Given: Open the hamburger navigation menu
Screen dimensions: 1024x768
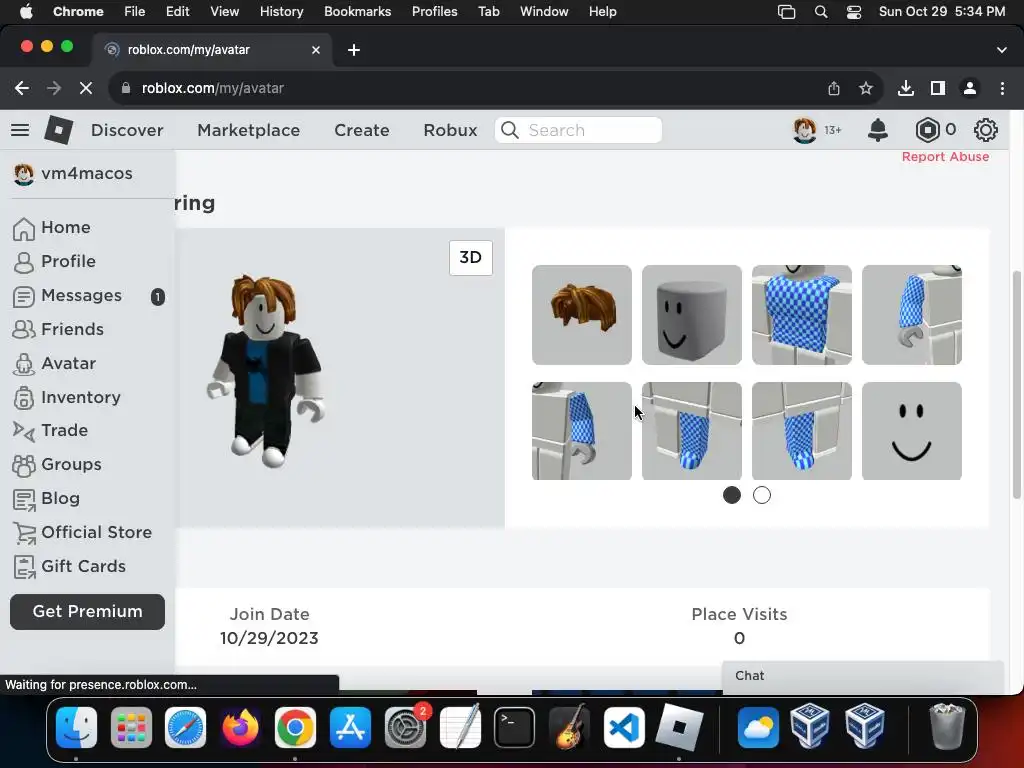Looking at the screenshot, I should pyautogui.click(x=20, y=130).
